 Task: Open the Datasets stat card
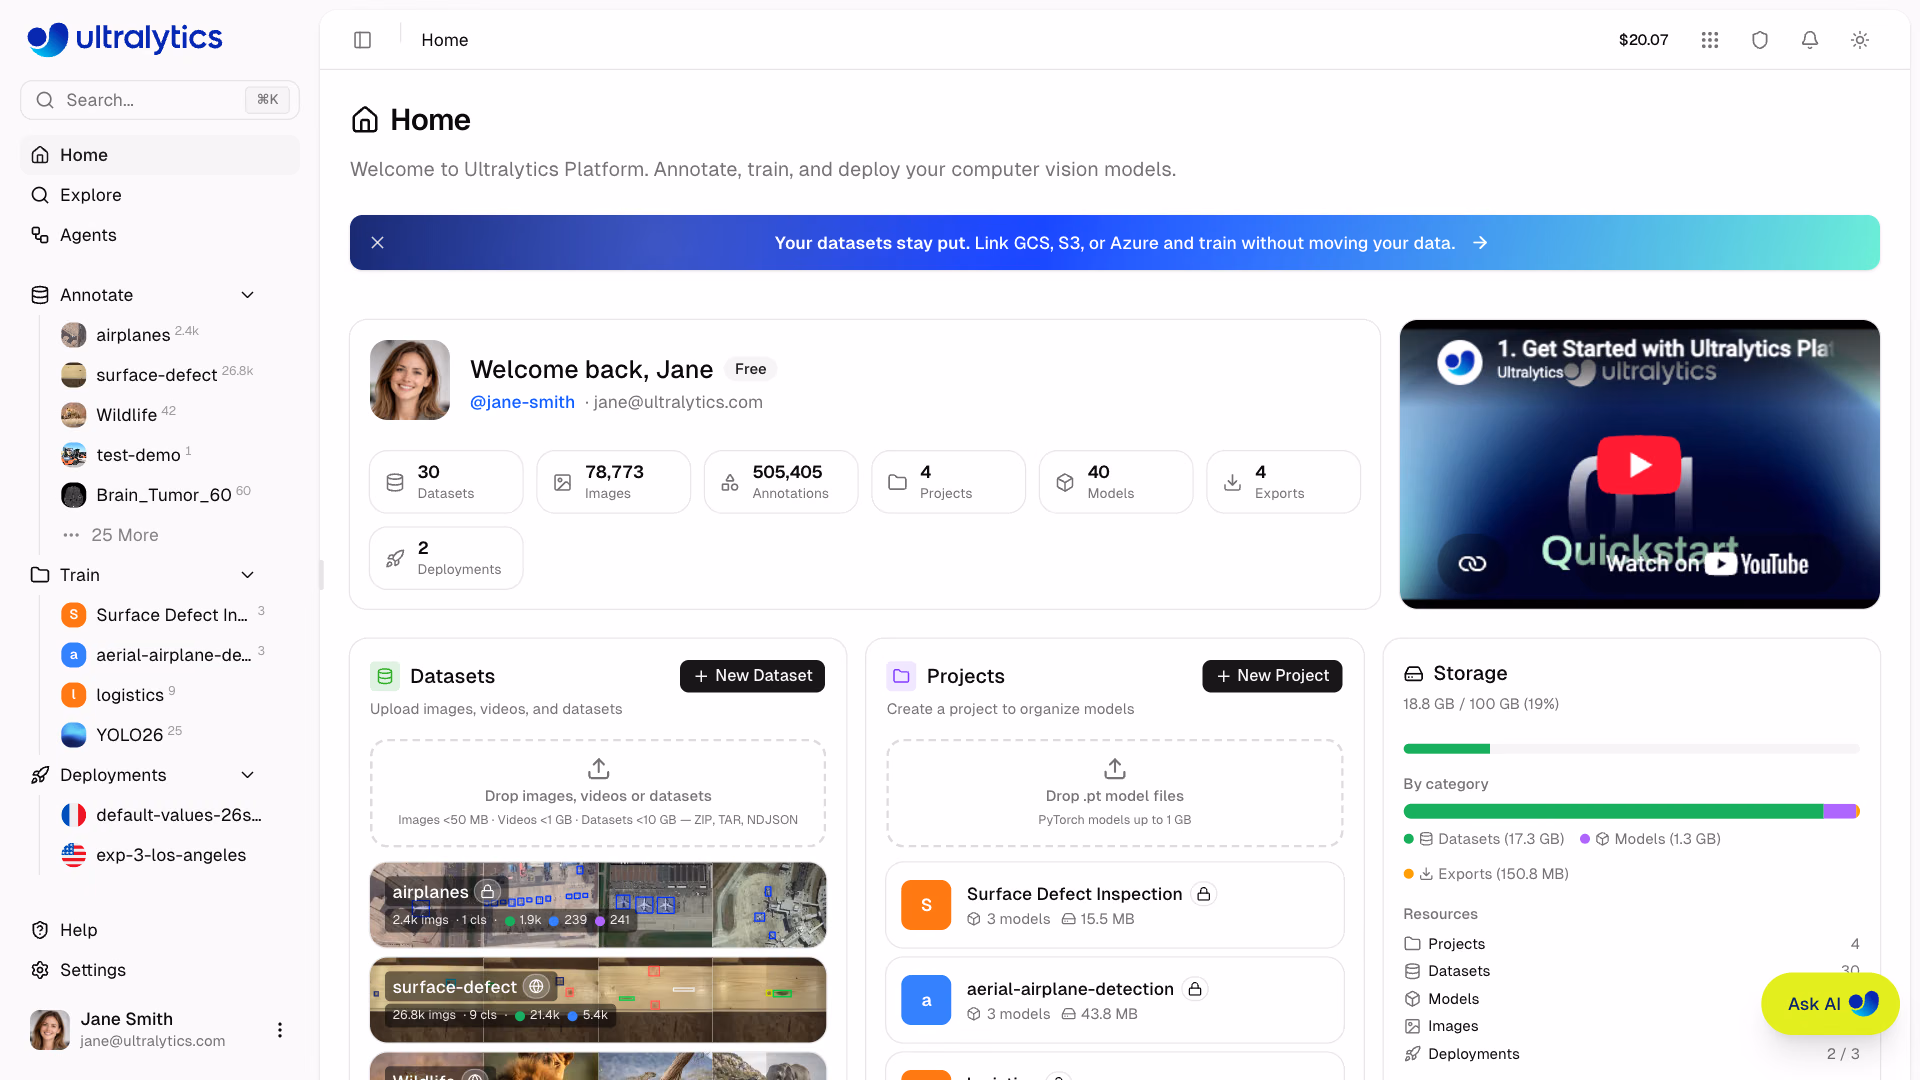pyautogui.click(x=446, y=482)
